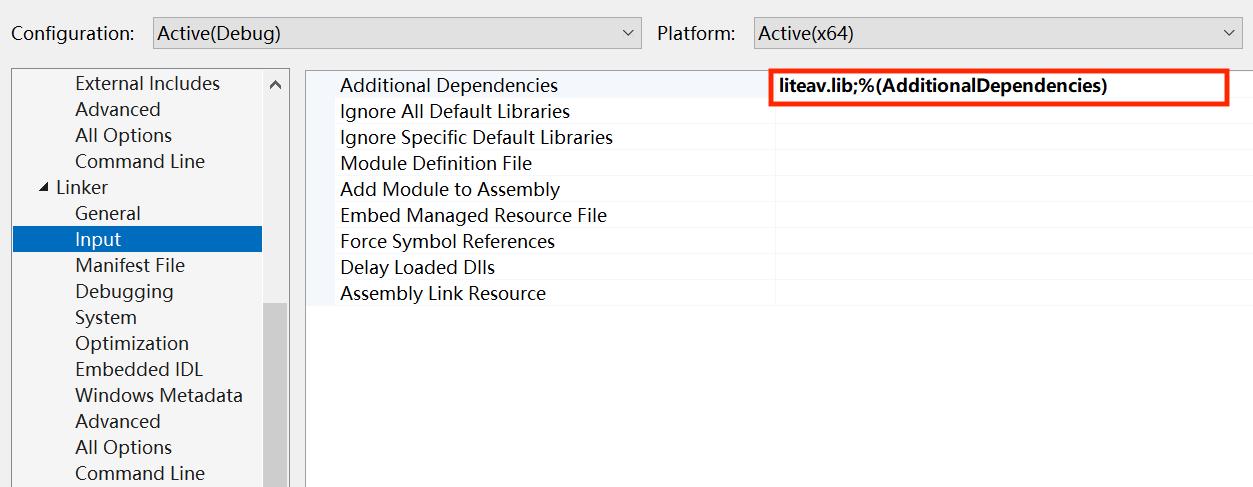Collapse the Linker tree node
The height and width of the screenshot is (487, 1253).
click(x=43, y=188)
